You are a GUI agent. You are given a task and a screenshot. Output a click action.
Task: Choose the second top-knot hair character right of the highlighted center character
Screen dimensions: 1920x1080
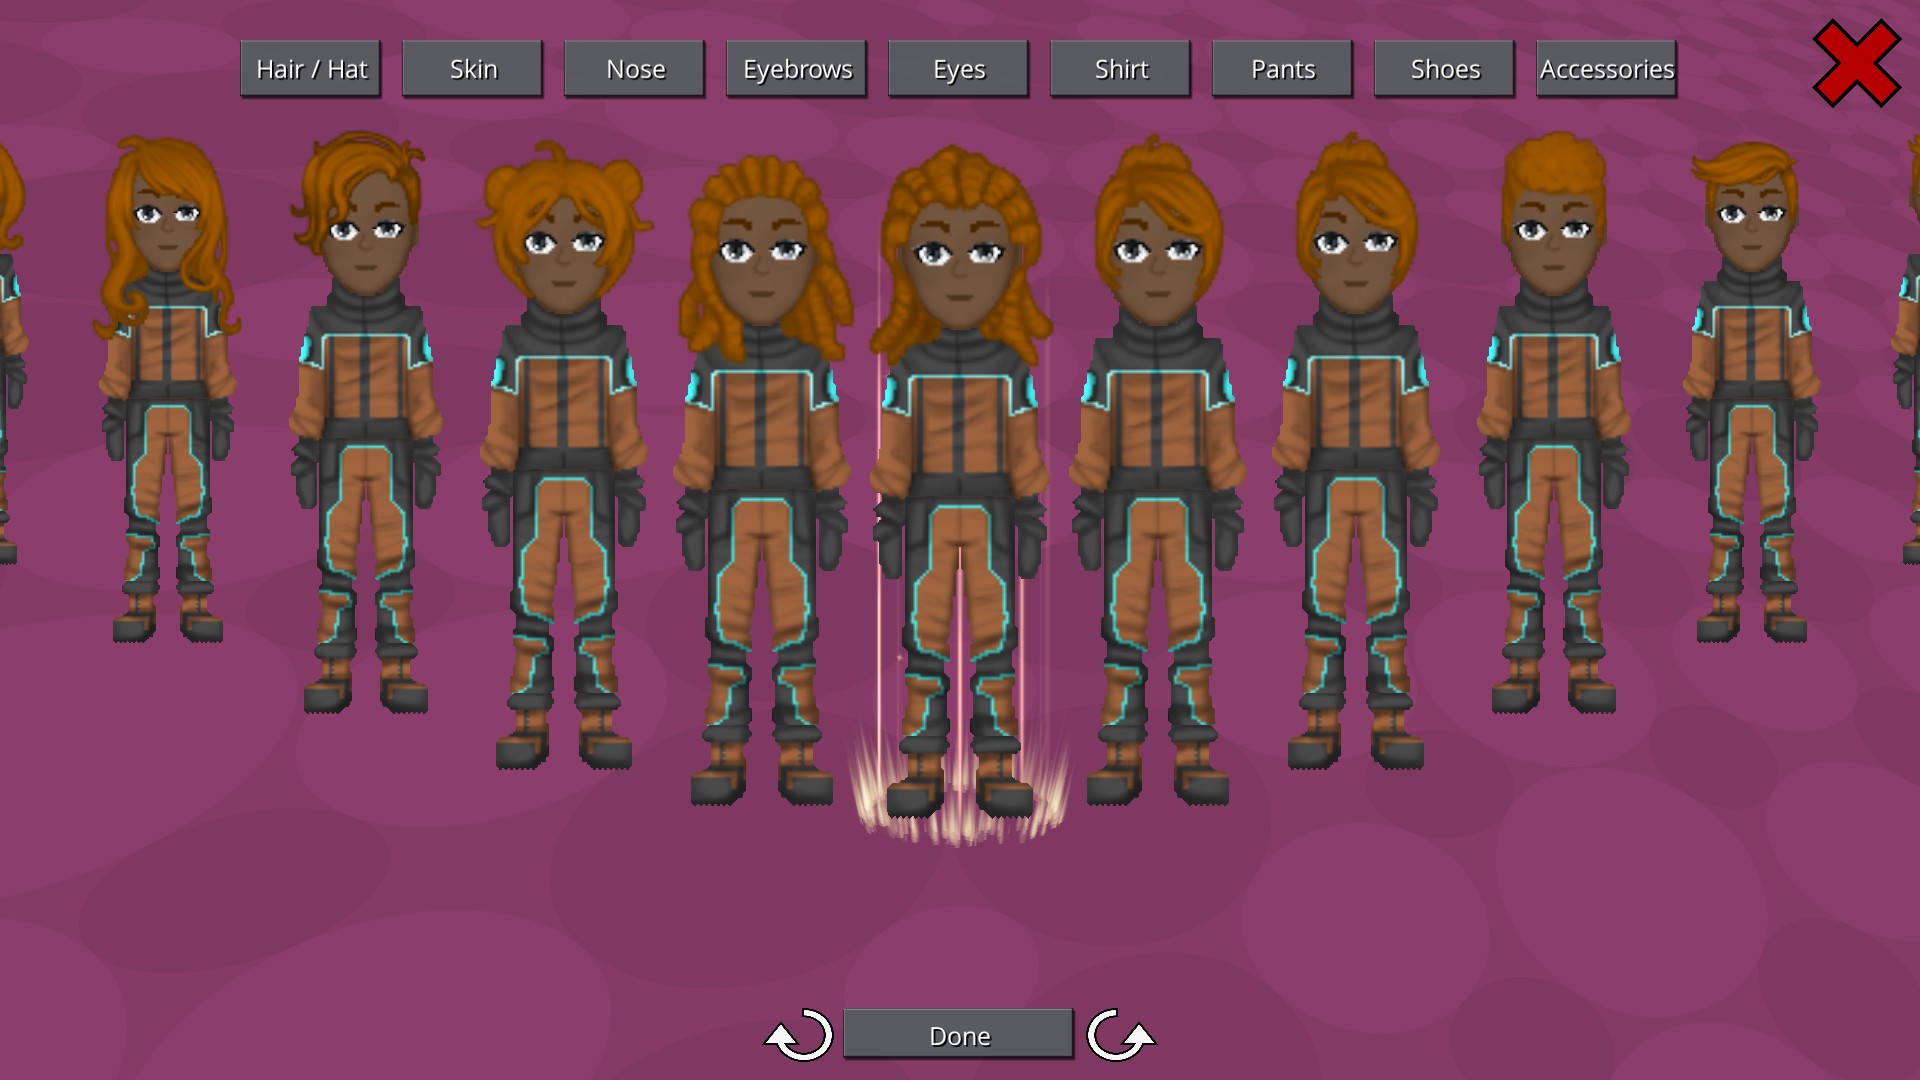coord(1355,450)
